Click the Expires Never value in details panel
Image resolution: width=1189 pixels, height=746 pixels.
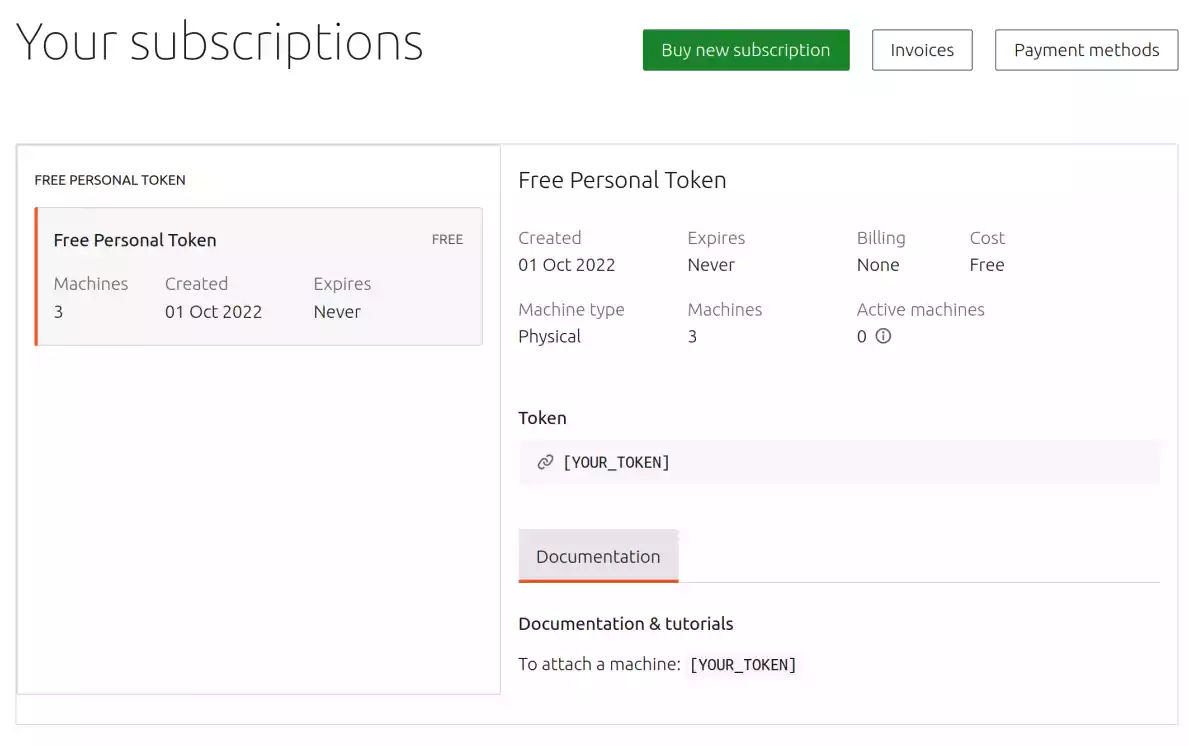pyautogui.click(x=711, y=265)
